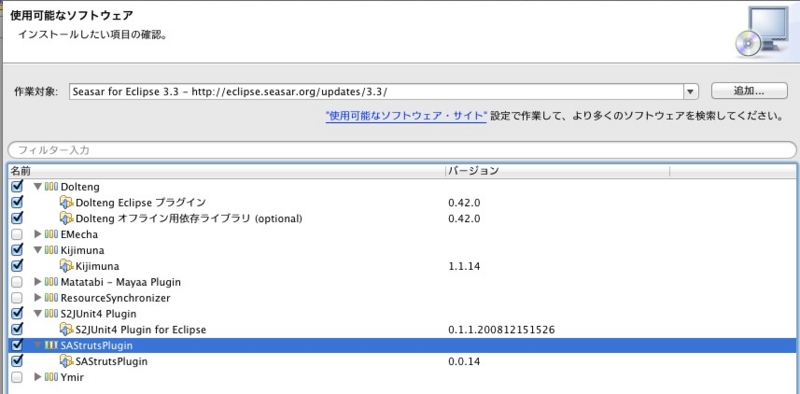
Task: Check the ResourceSynchronizer checkbox
Action: [x=17, y=298]
